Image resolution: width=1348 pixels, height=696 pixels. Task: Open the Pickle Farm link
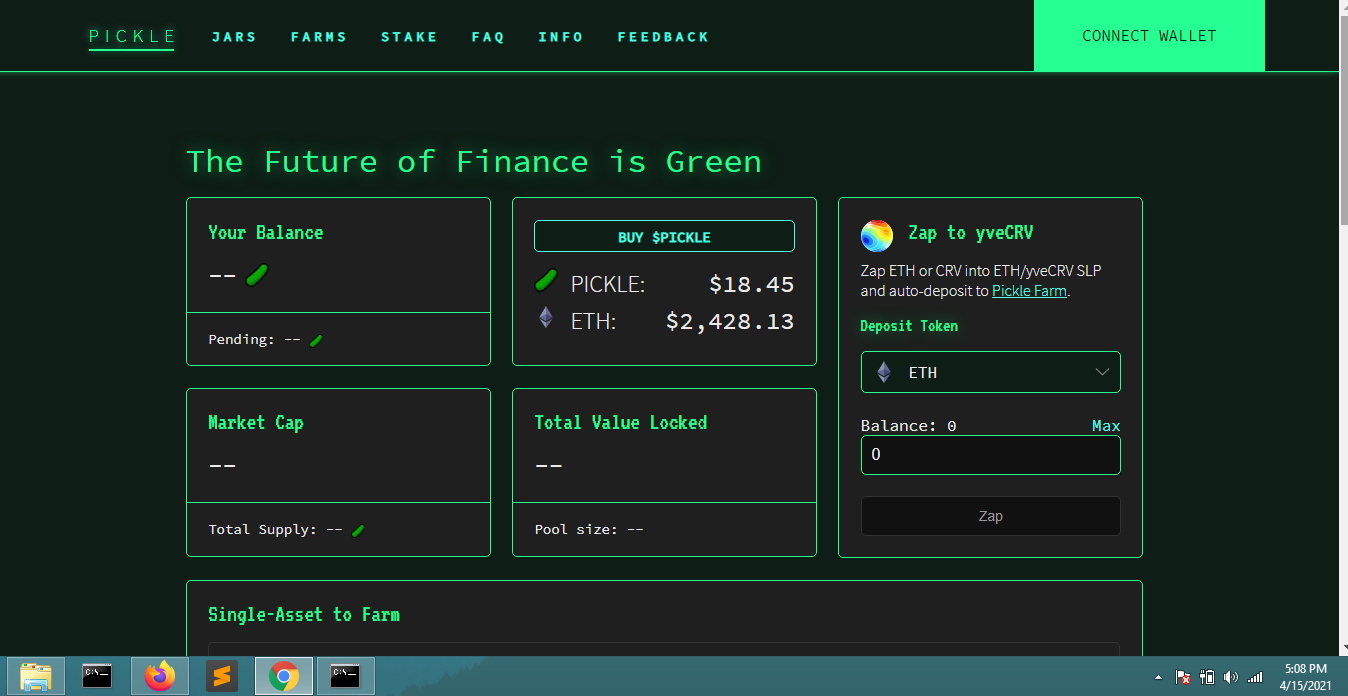tap(1028, 290)
